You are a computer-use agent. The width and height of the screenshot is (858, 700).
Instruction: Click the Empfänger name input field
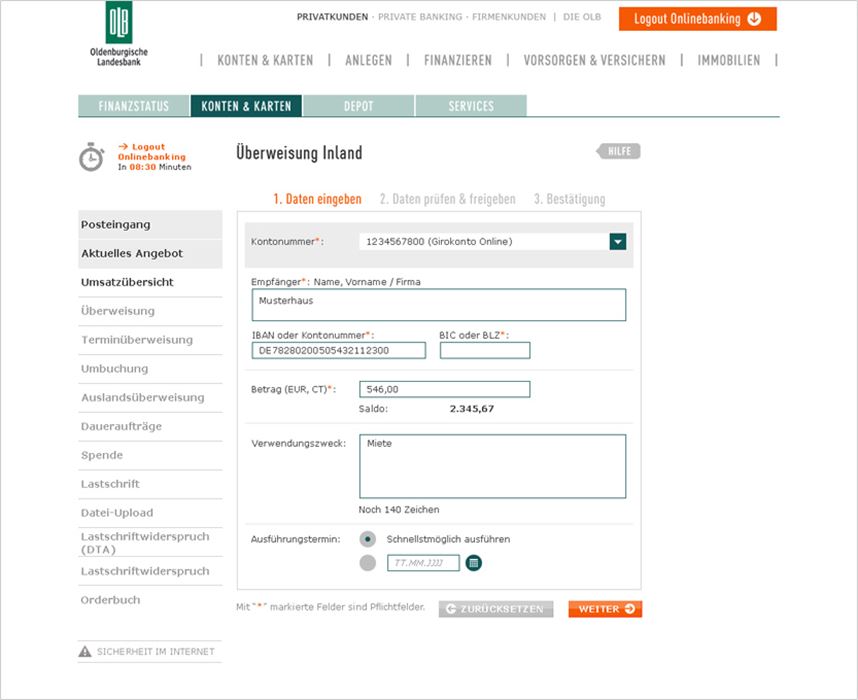439,305
